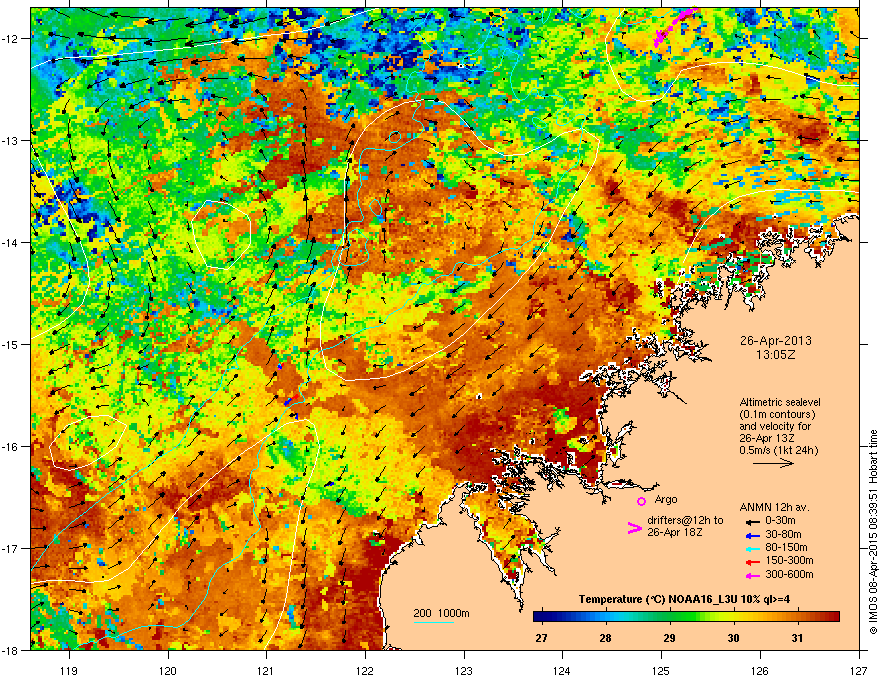Image resolution: width=880 pixels, height=680 pixels.
Task: Click the "300-600m" depth label
Action: coord(789,575)
